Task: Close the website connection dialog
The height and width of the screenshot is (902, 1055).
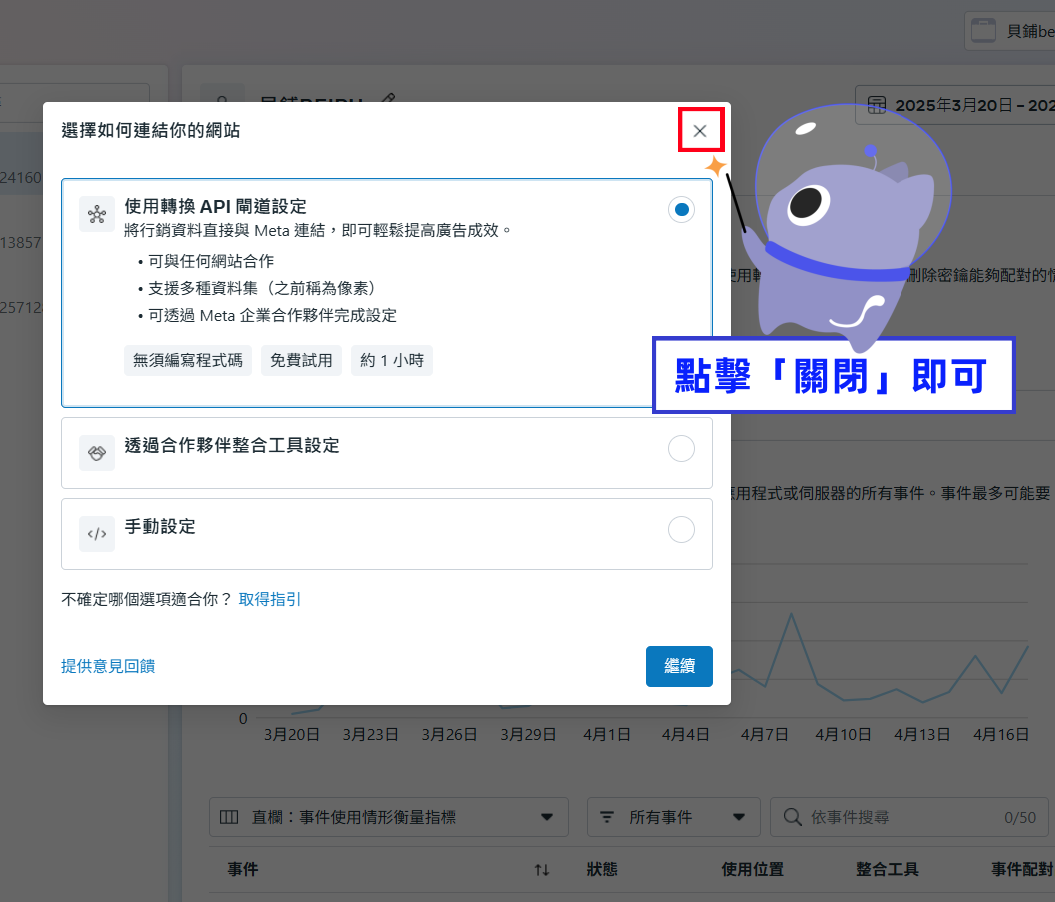Action: pyautogui.click(x=700, y=130)
